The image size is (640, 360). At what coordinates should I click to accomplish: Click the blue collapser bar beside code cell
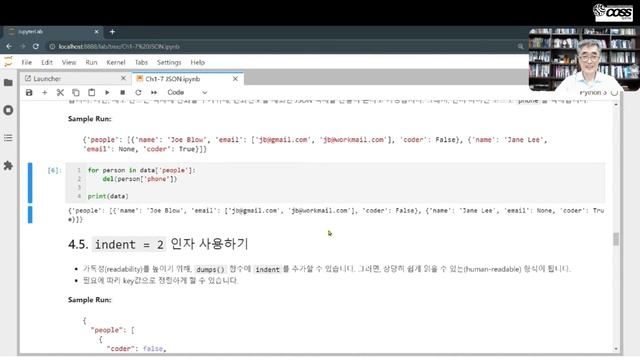tap(30, 183)
